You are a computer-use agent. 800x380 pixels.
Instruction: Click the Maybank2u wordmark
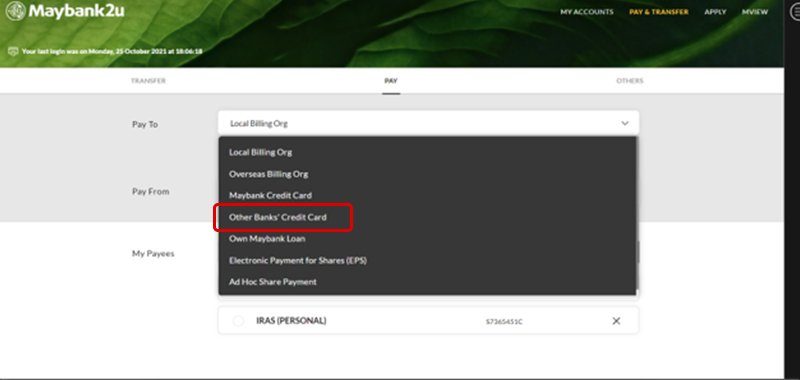click(76, 11)
